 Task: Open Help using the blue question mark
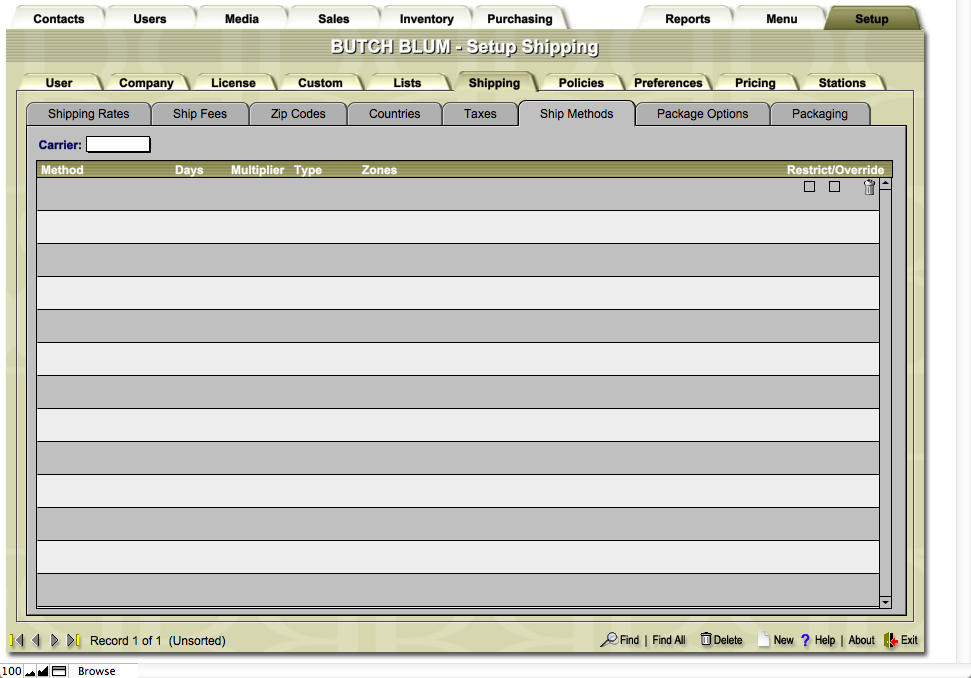coord(805,640)
